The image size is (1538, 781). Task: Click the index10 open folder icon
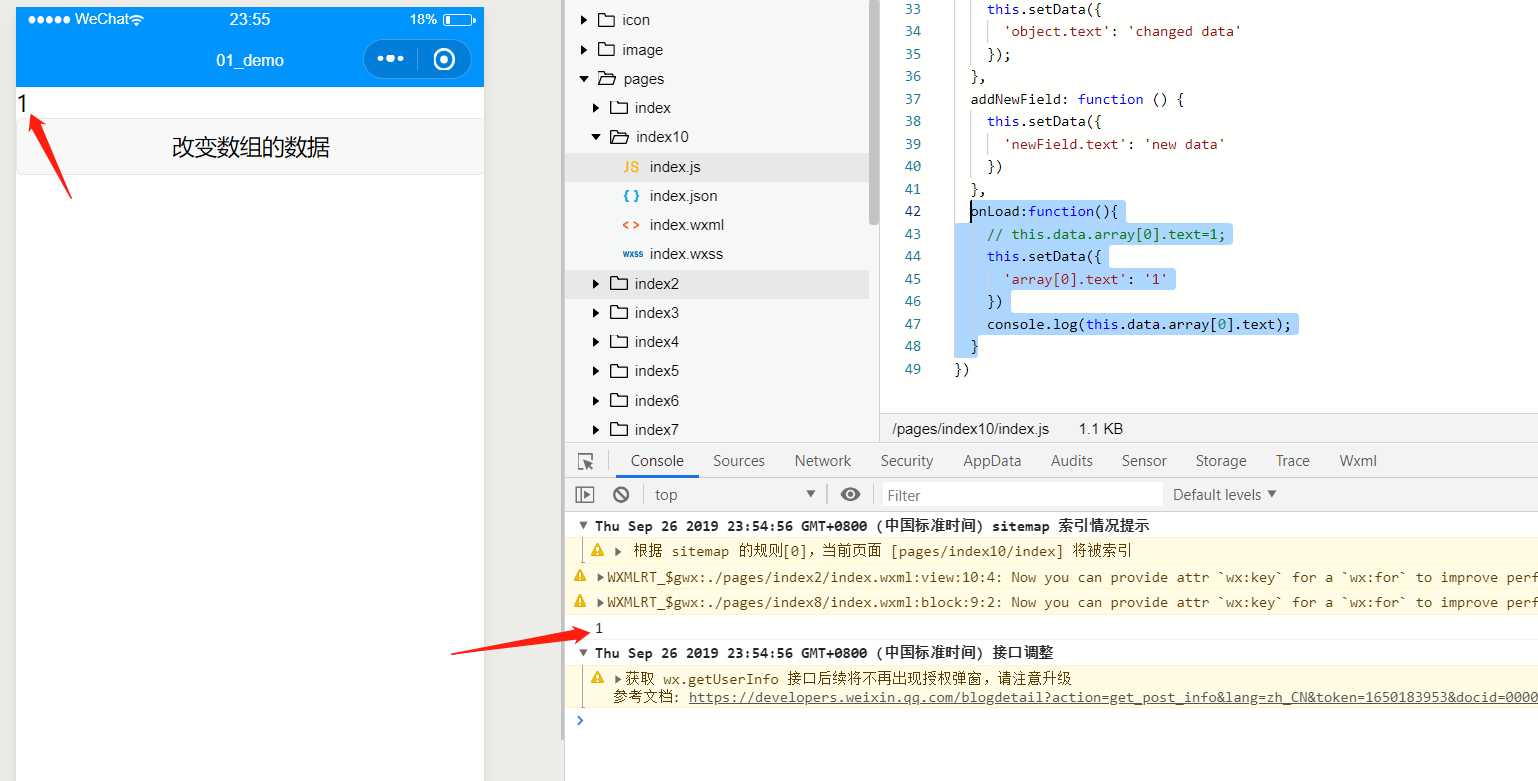point(619,137)
